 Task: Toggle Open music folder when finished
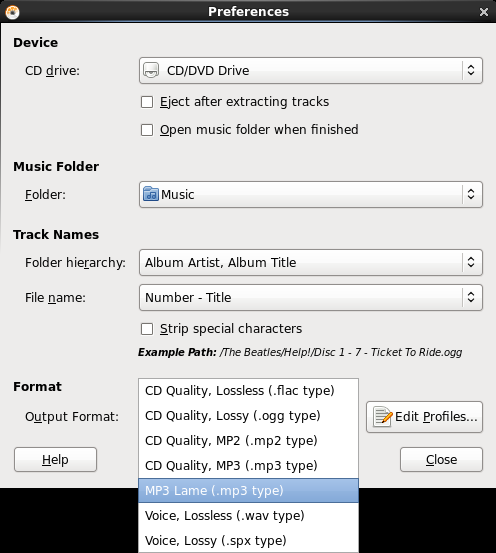(147, 130)
